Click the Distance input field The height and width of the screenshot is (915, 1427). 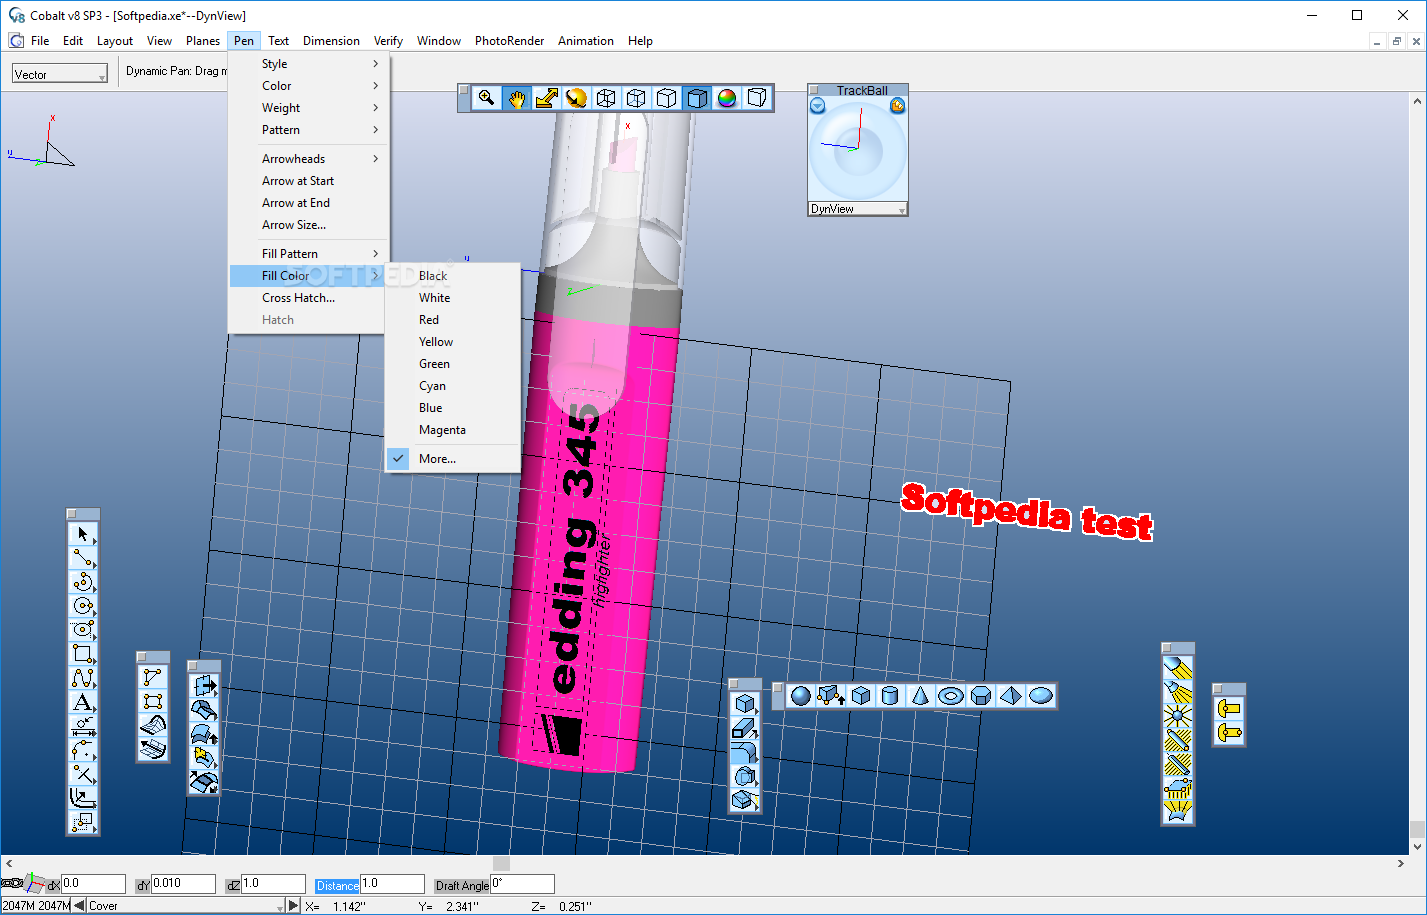pyautogui.click(x=392, y=884)
